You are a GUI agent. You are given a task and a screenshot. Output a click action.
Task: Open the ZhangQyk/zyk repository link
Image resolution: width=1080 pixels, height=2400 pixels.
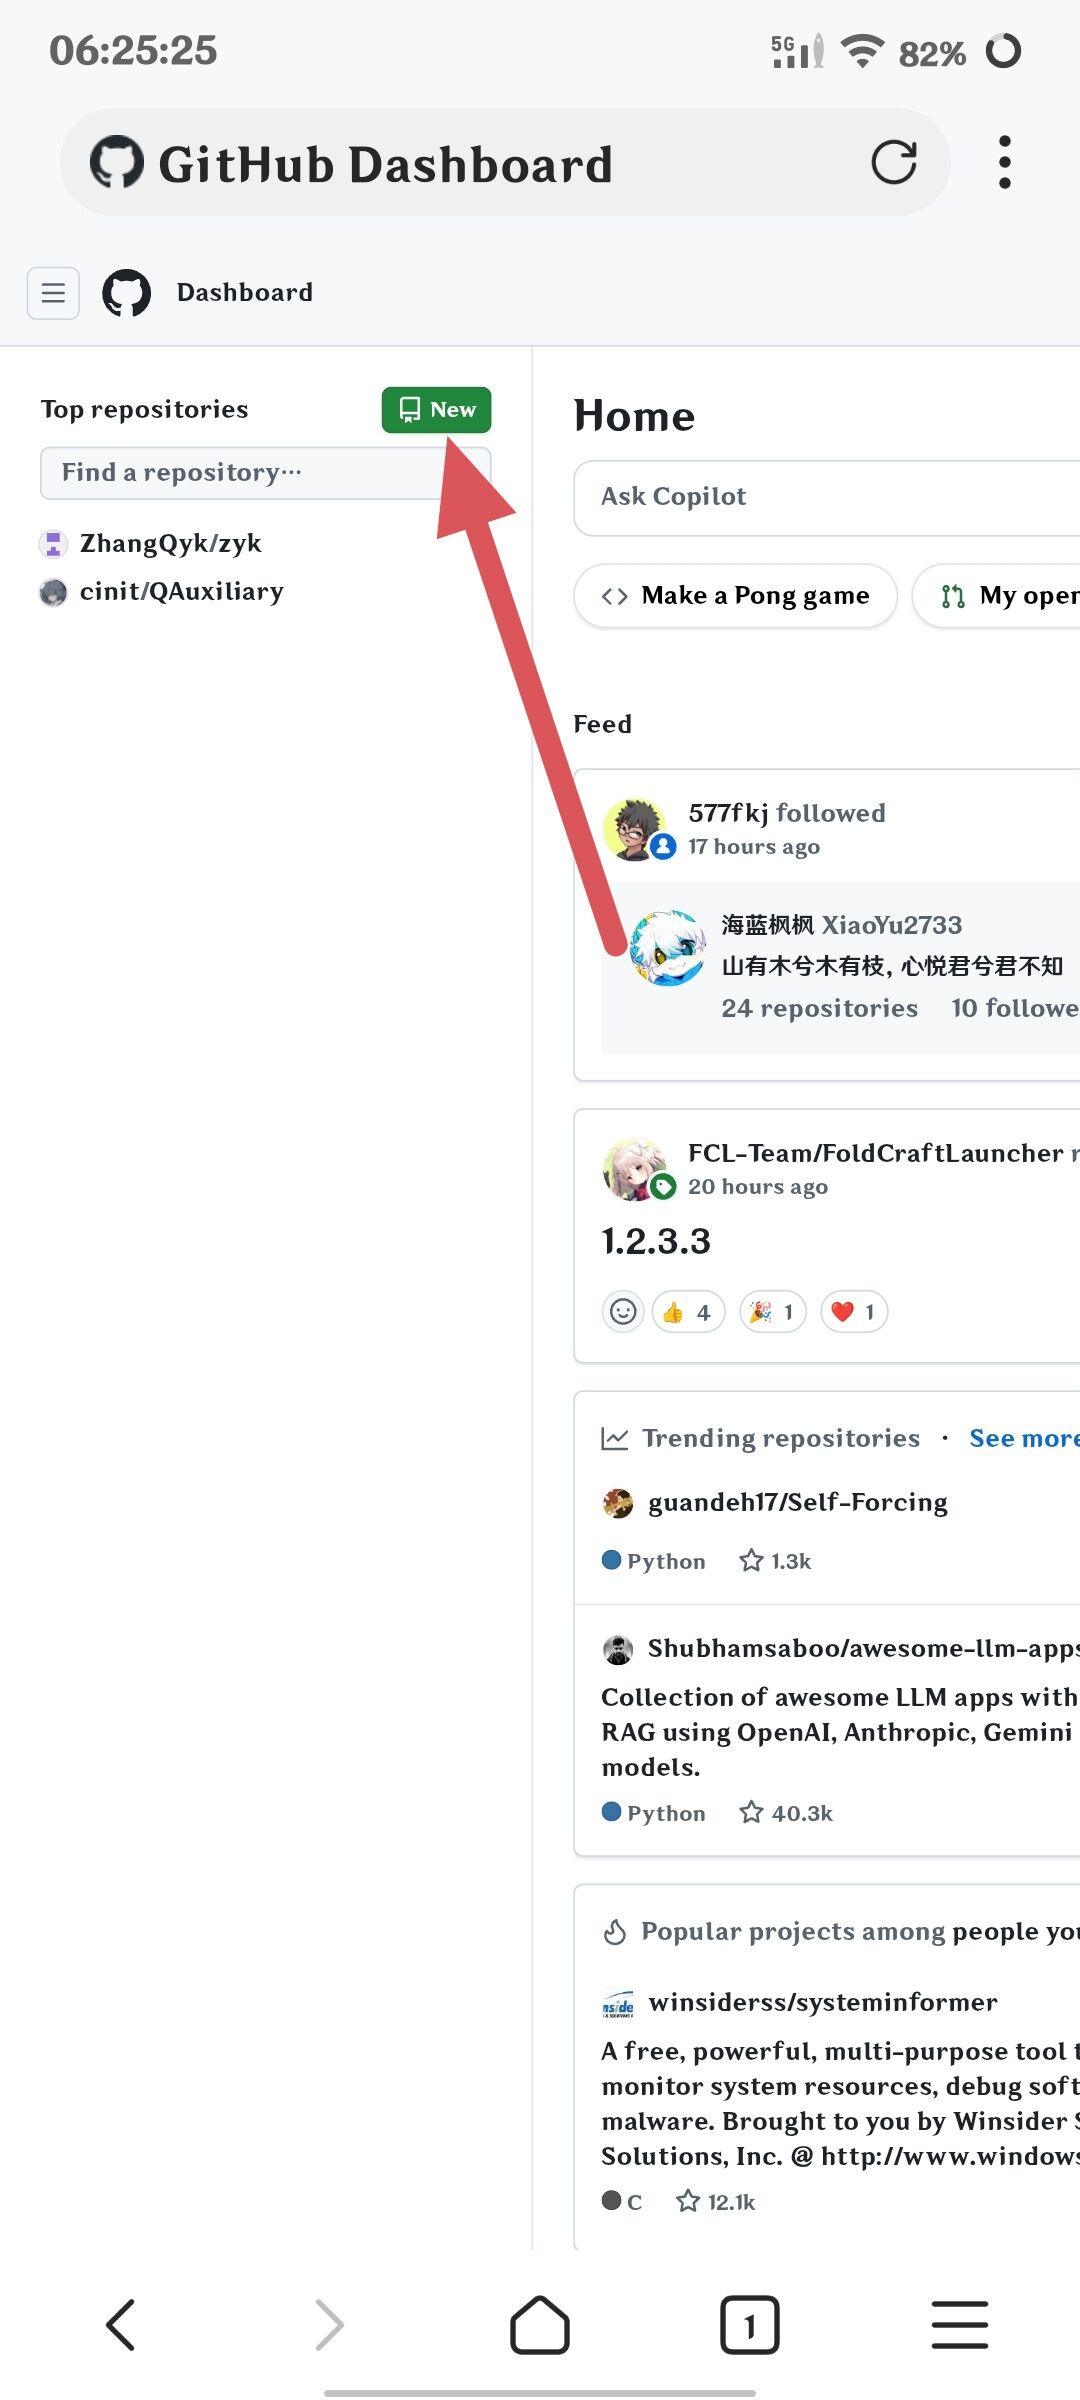point(171,543)
